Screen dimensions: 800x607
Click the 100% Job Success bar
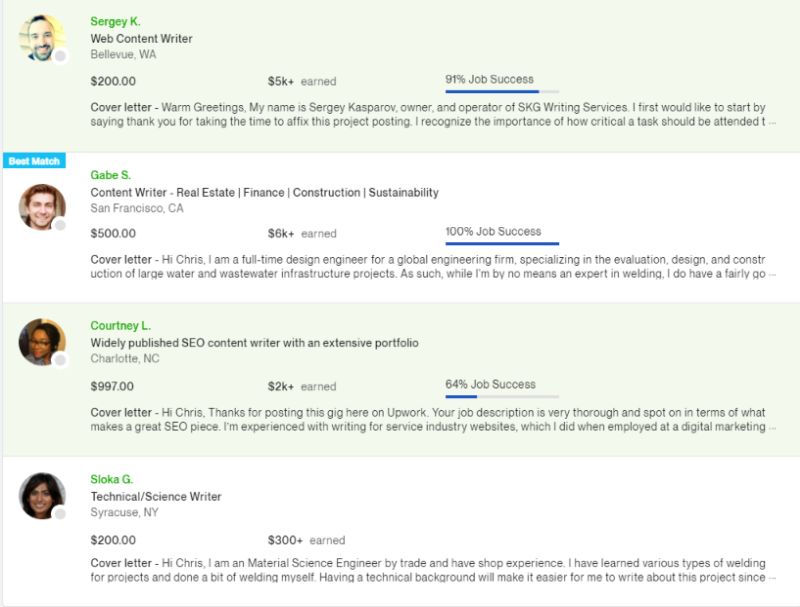pos(501,243)
